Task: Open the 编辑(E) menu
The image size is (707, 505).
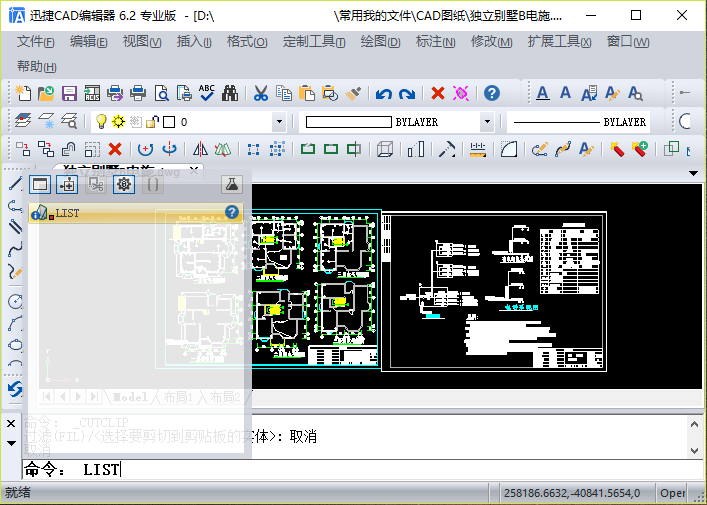Action: 88,42
